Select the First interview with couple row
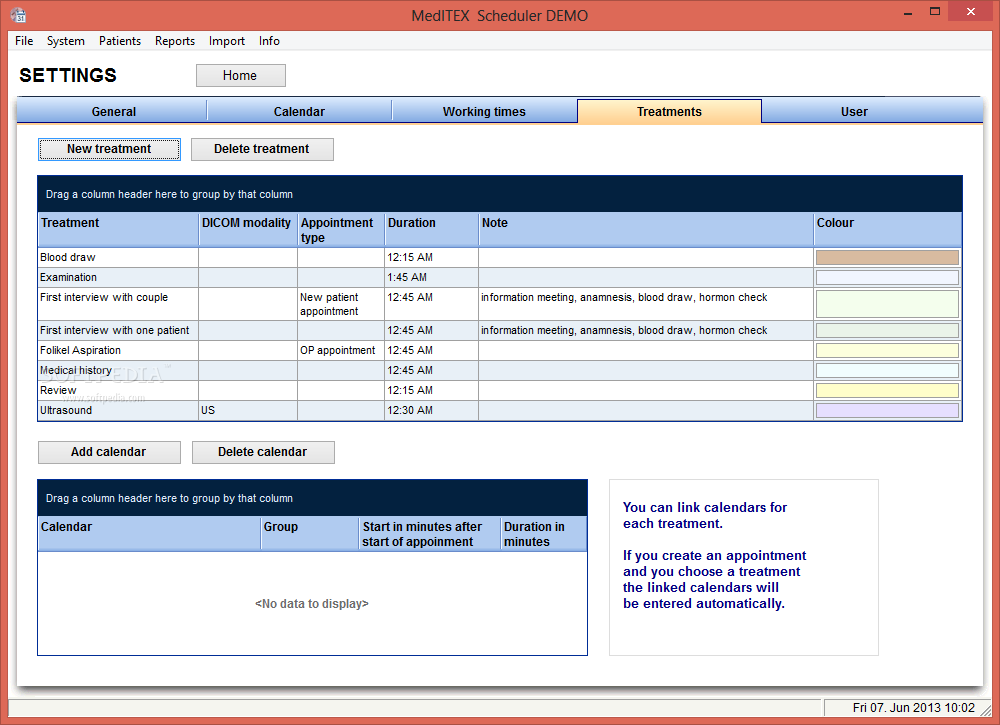Image resolution: width=1000 pixels, height=725 pixels. tap(499, 304)
